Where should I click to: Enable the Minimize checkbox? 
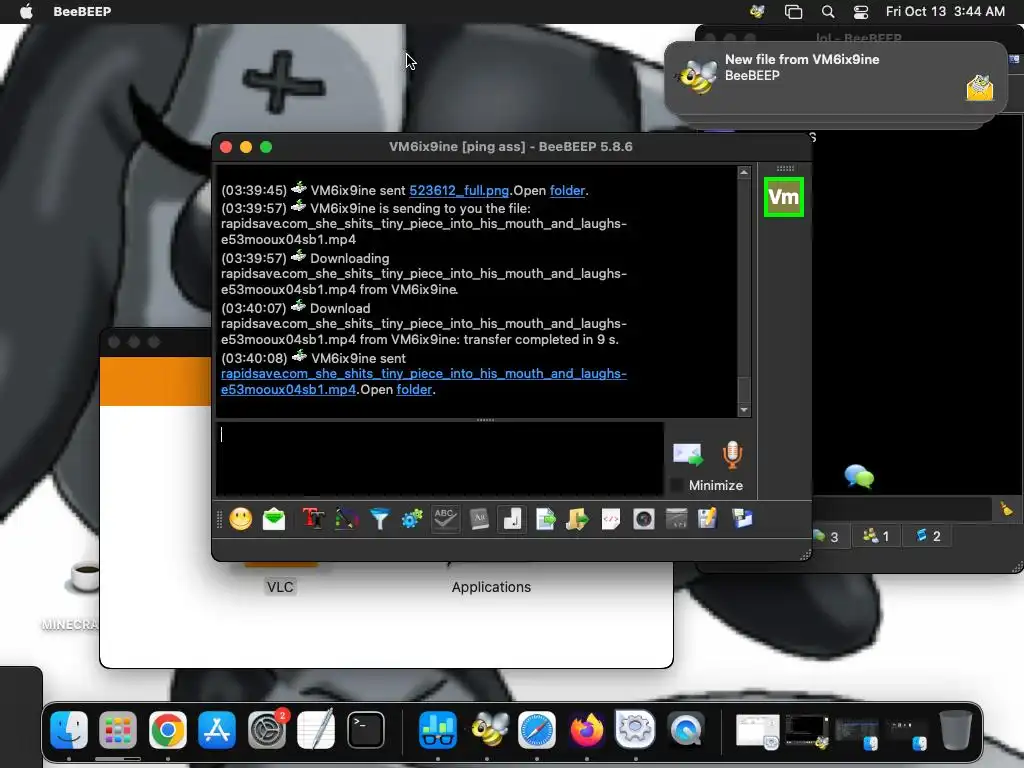(677, 485)
